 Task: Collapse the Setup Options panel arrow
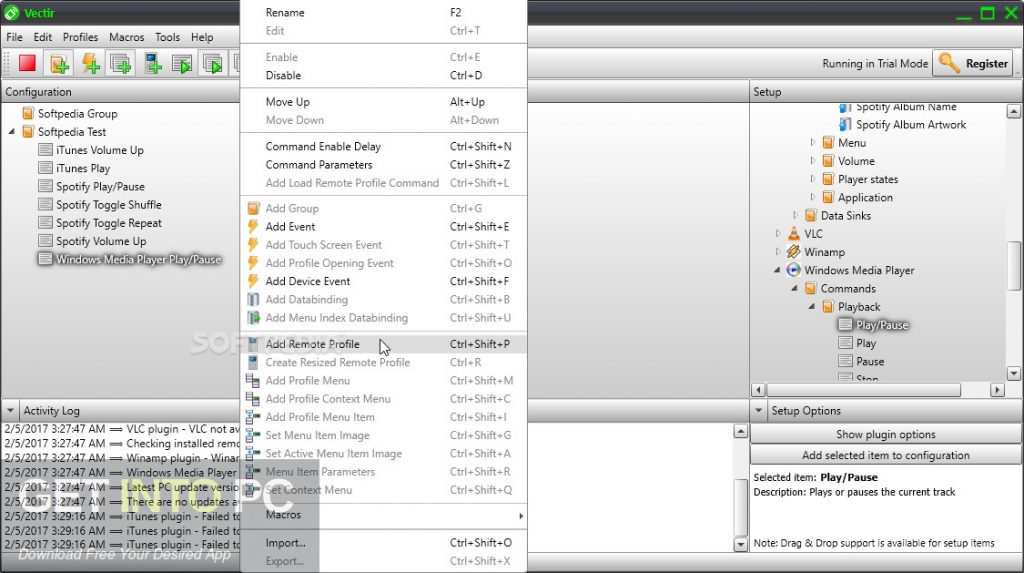[x=758, y=411]
